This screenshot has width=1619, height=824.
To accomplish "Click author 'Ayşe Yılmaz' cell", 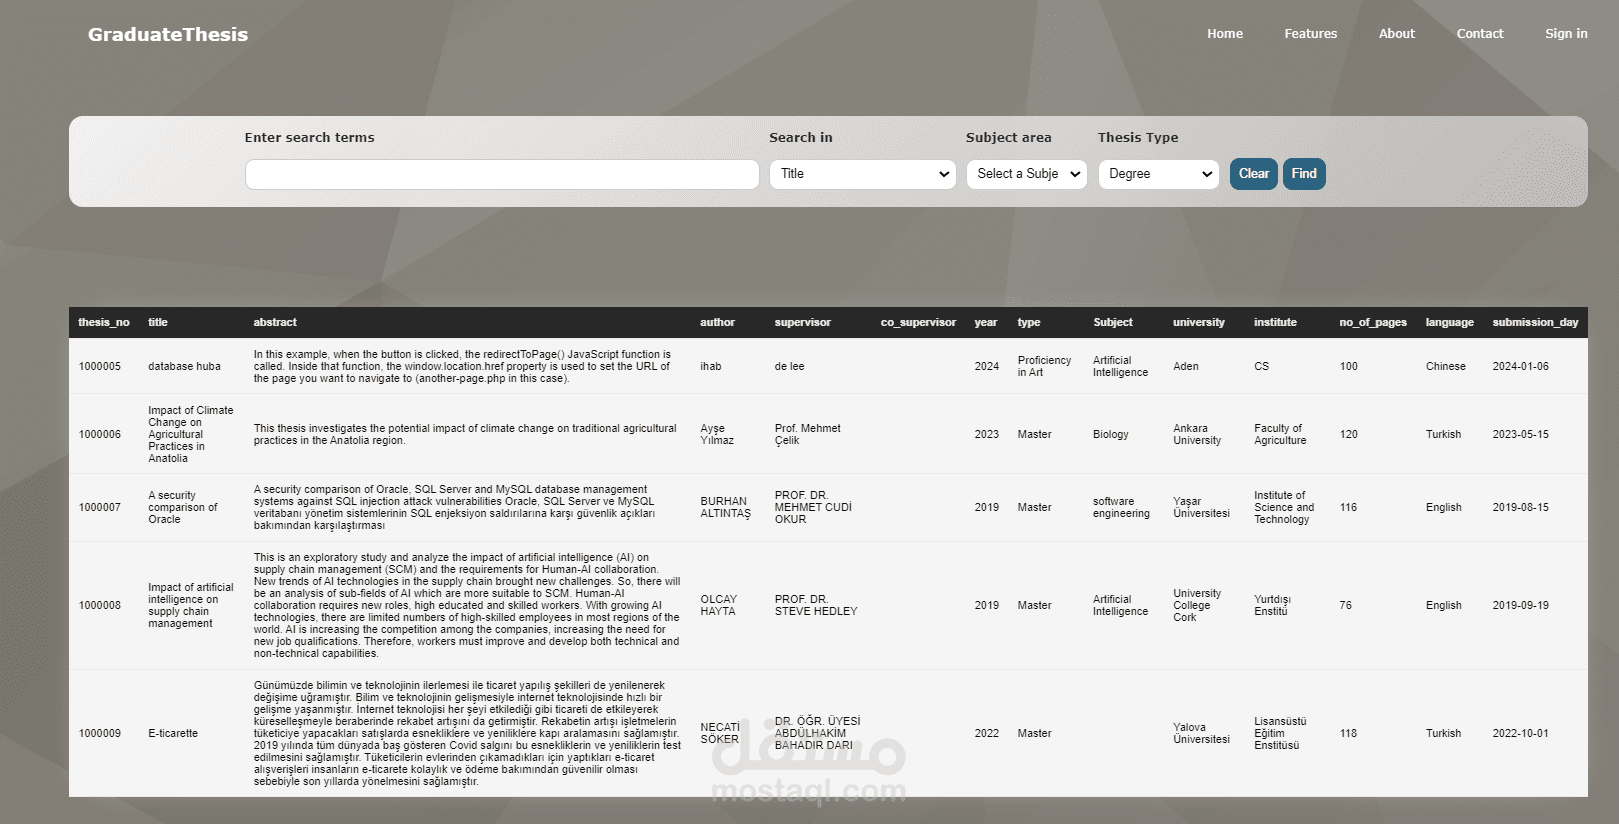I will [717, 434].
